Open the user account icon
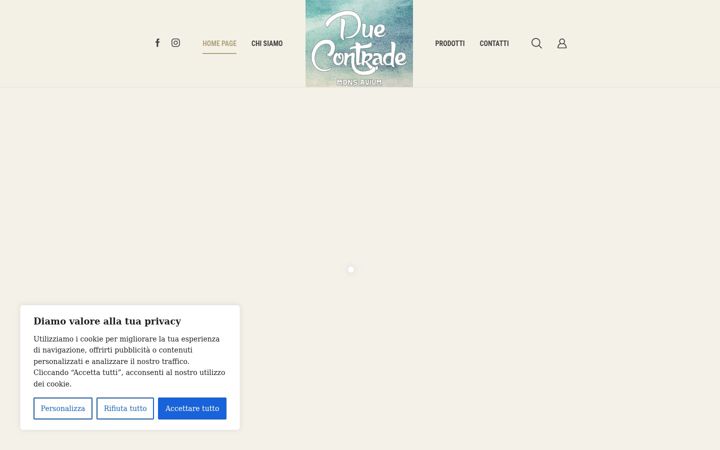 [562, 43]
